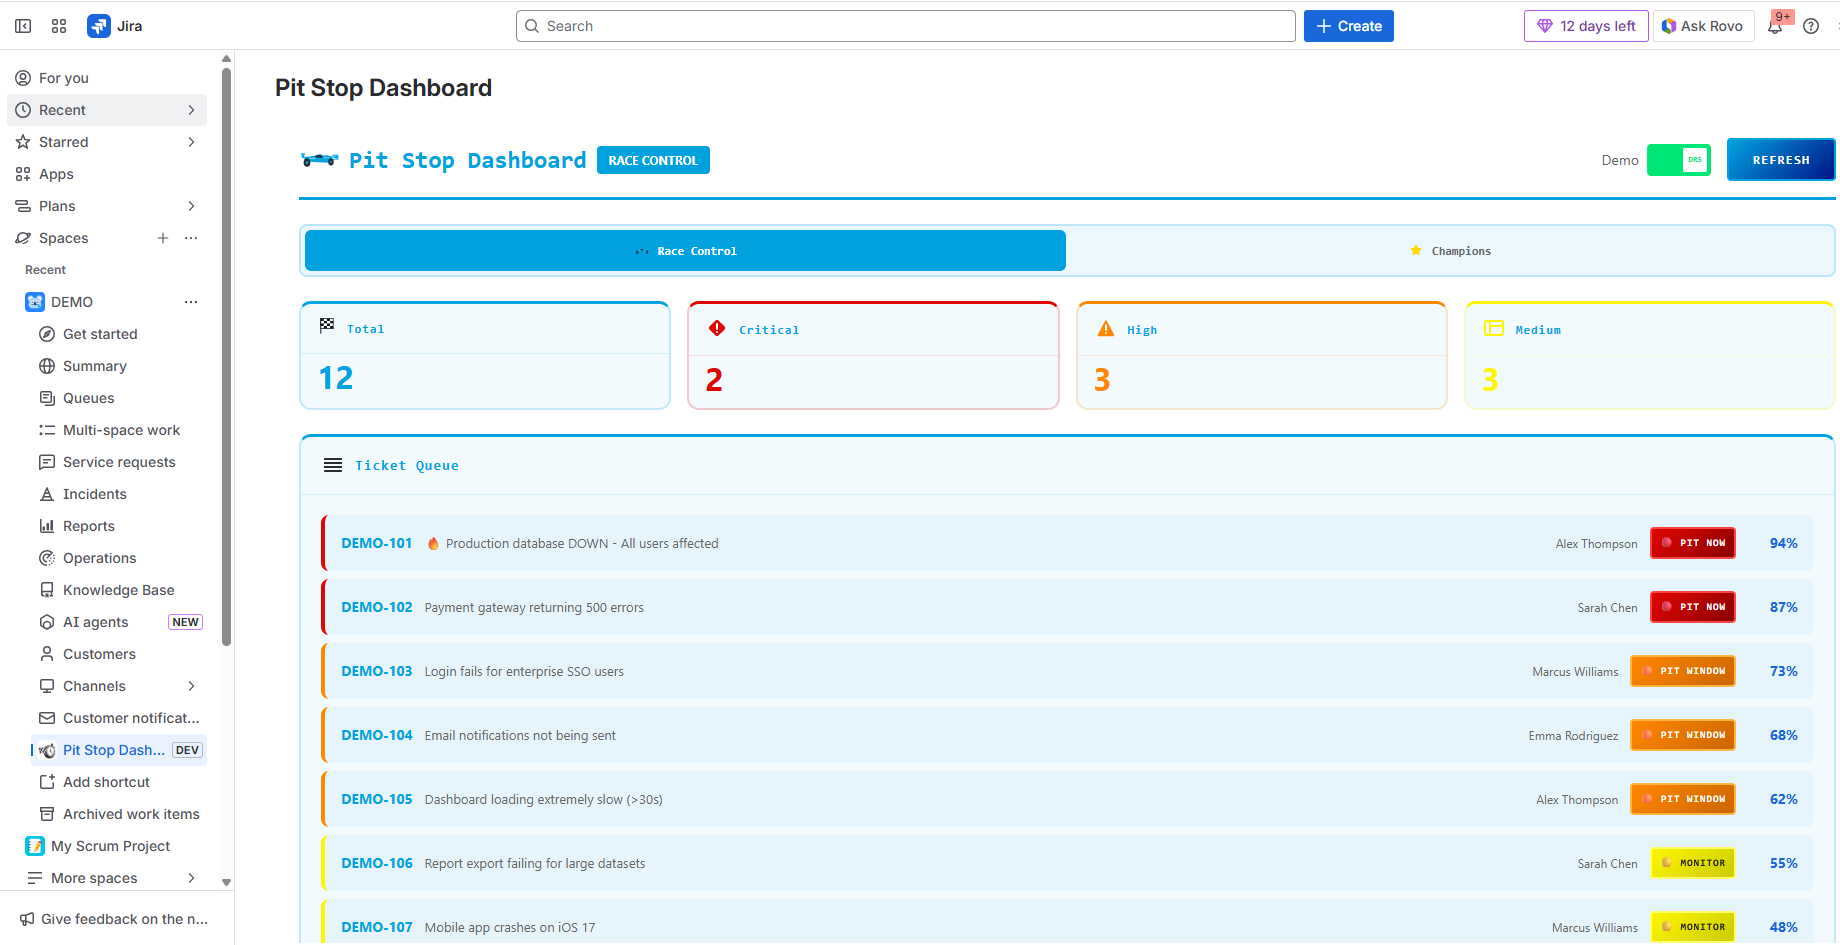Open the DEMO space
Viewport: 1840px width, 945px height.
pyautogui.click(x=72, y=302)
